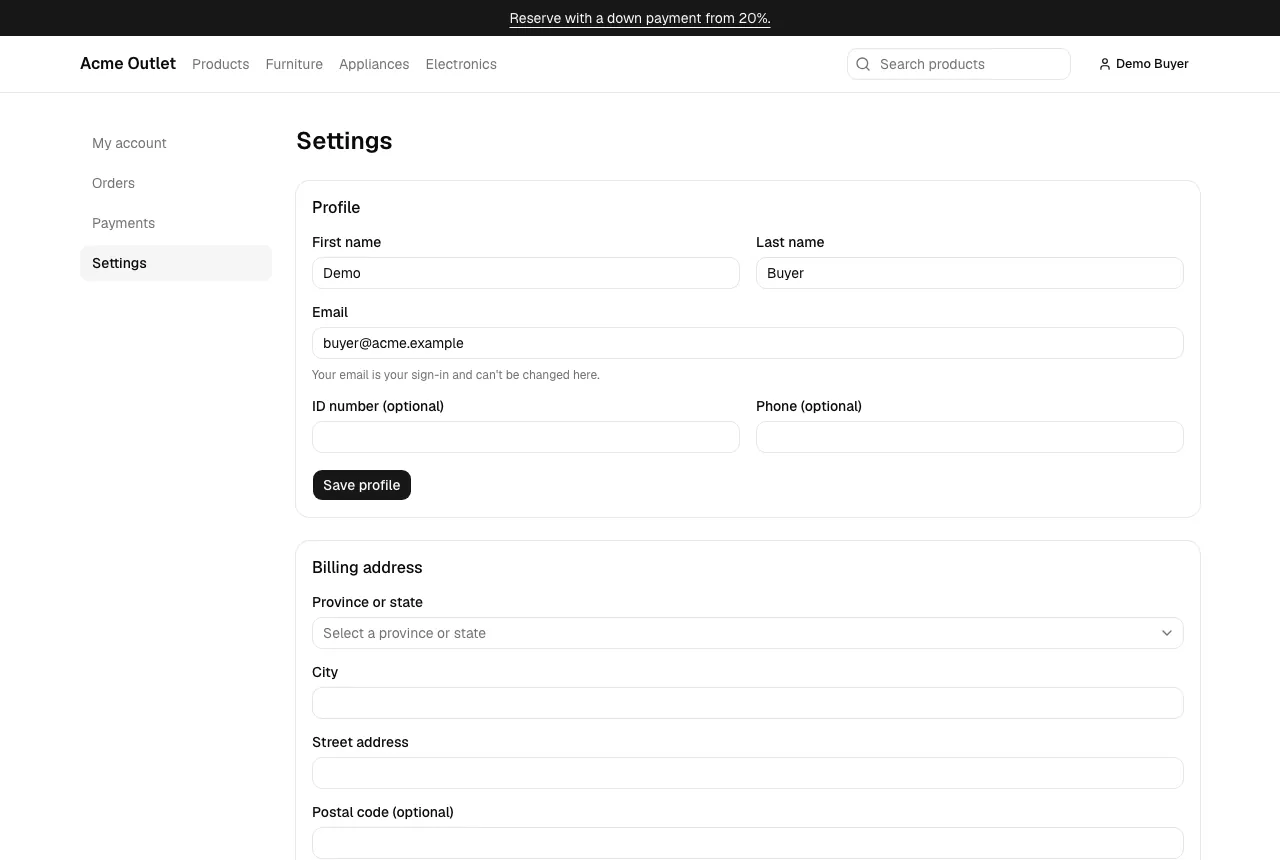Open the Demo Buyer account menu
The width and height of the screenshot is (1280, 860).
click(x=1144, y=64)
